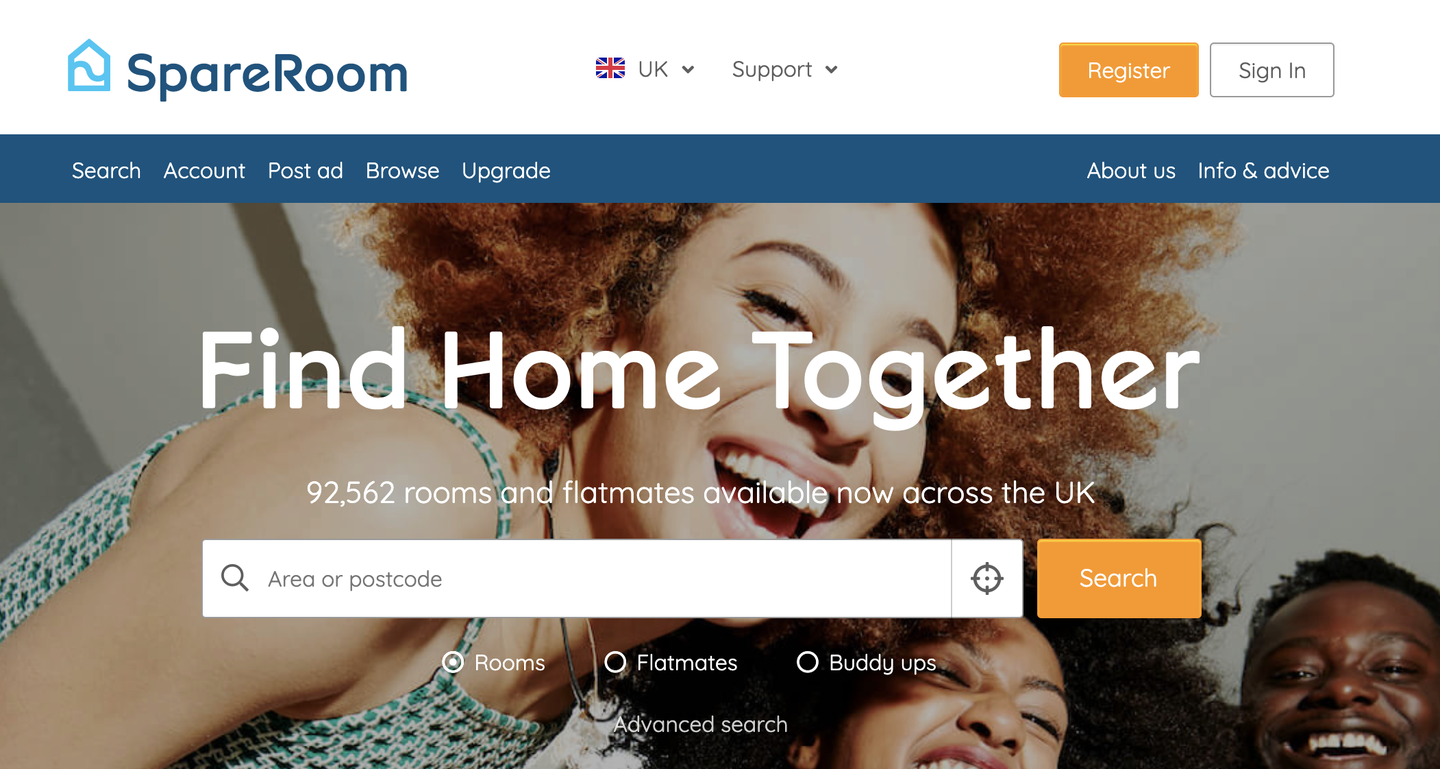Image resolution: width=1440 pixels, height=769 pixels.
Task: Open the Search menu in navigation bar
Action: 106,171
